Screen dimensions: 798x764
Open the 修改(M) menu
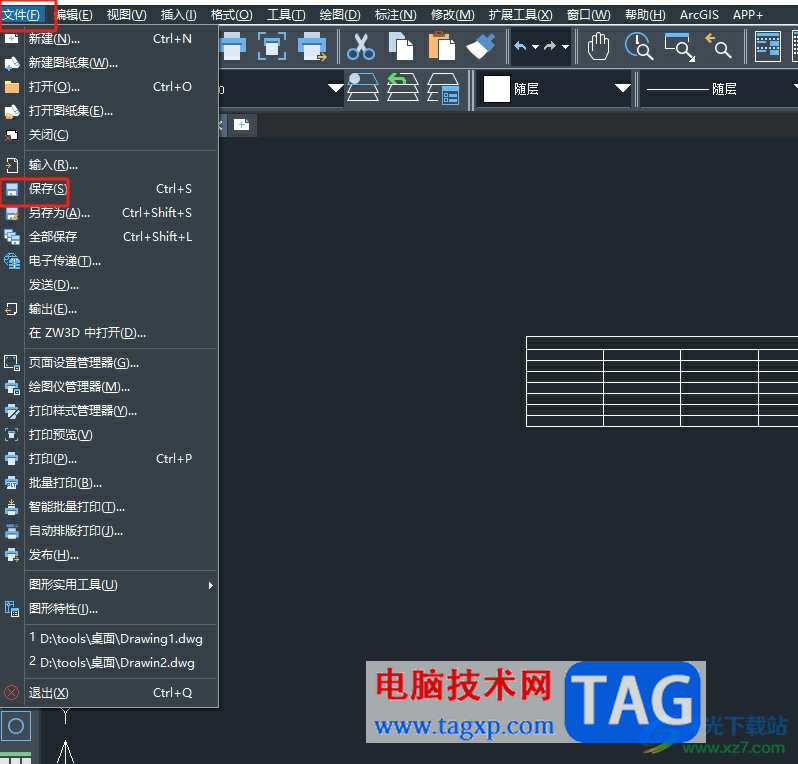pos(452,15)
